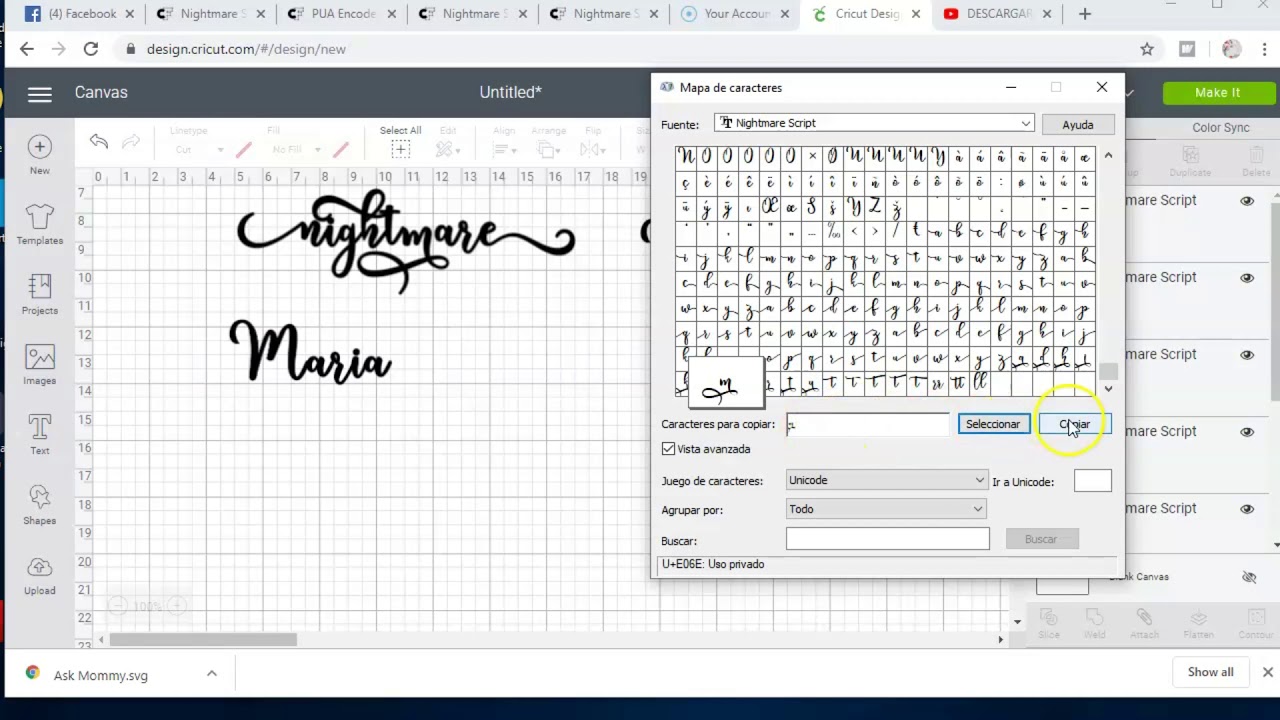Viewport: 1280px width, 720px height.
Task: Close the downloads bar
Action: [1267, 672]
